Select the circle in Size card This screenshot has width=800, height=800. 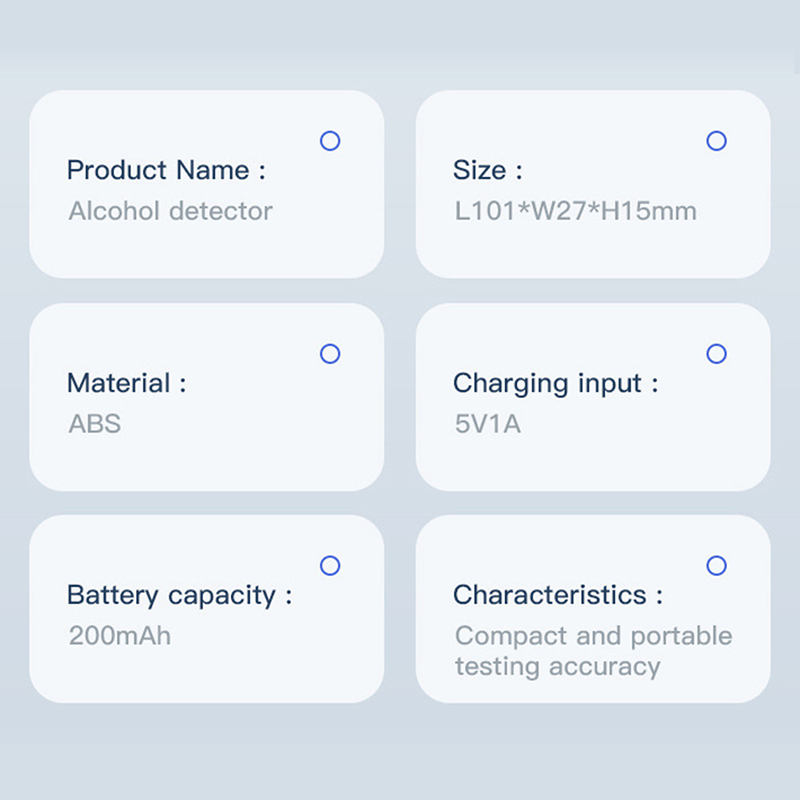[x=716, y=141]
